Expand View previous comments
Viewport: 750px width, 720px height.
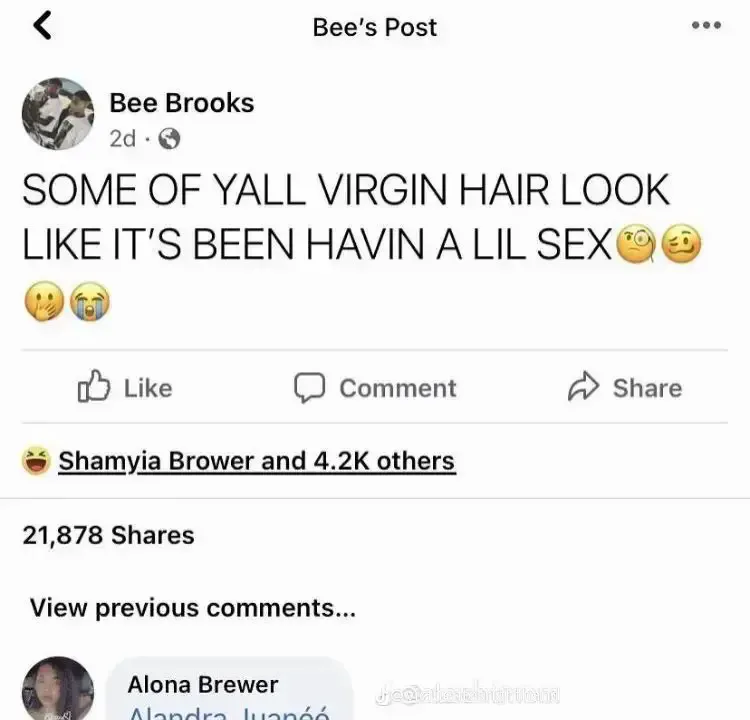click(x=193, y=608)
